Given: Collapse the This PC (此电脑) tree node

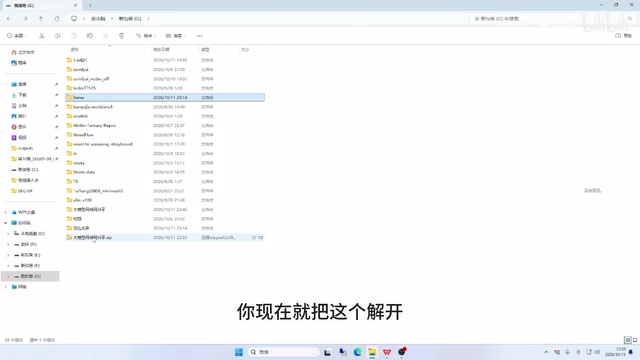Looking at the screenshot, I should pyautogui.click(x=6, y=223).
